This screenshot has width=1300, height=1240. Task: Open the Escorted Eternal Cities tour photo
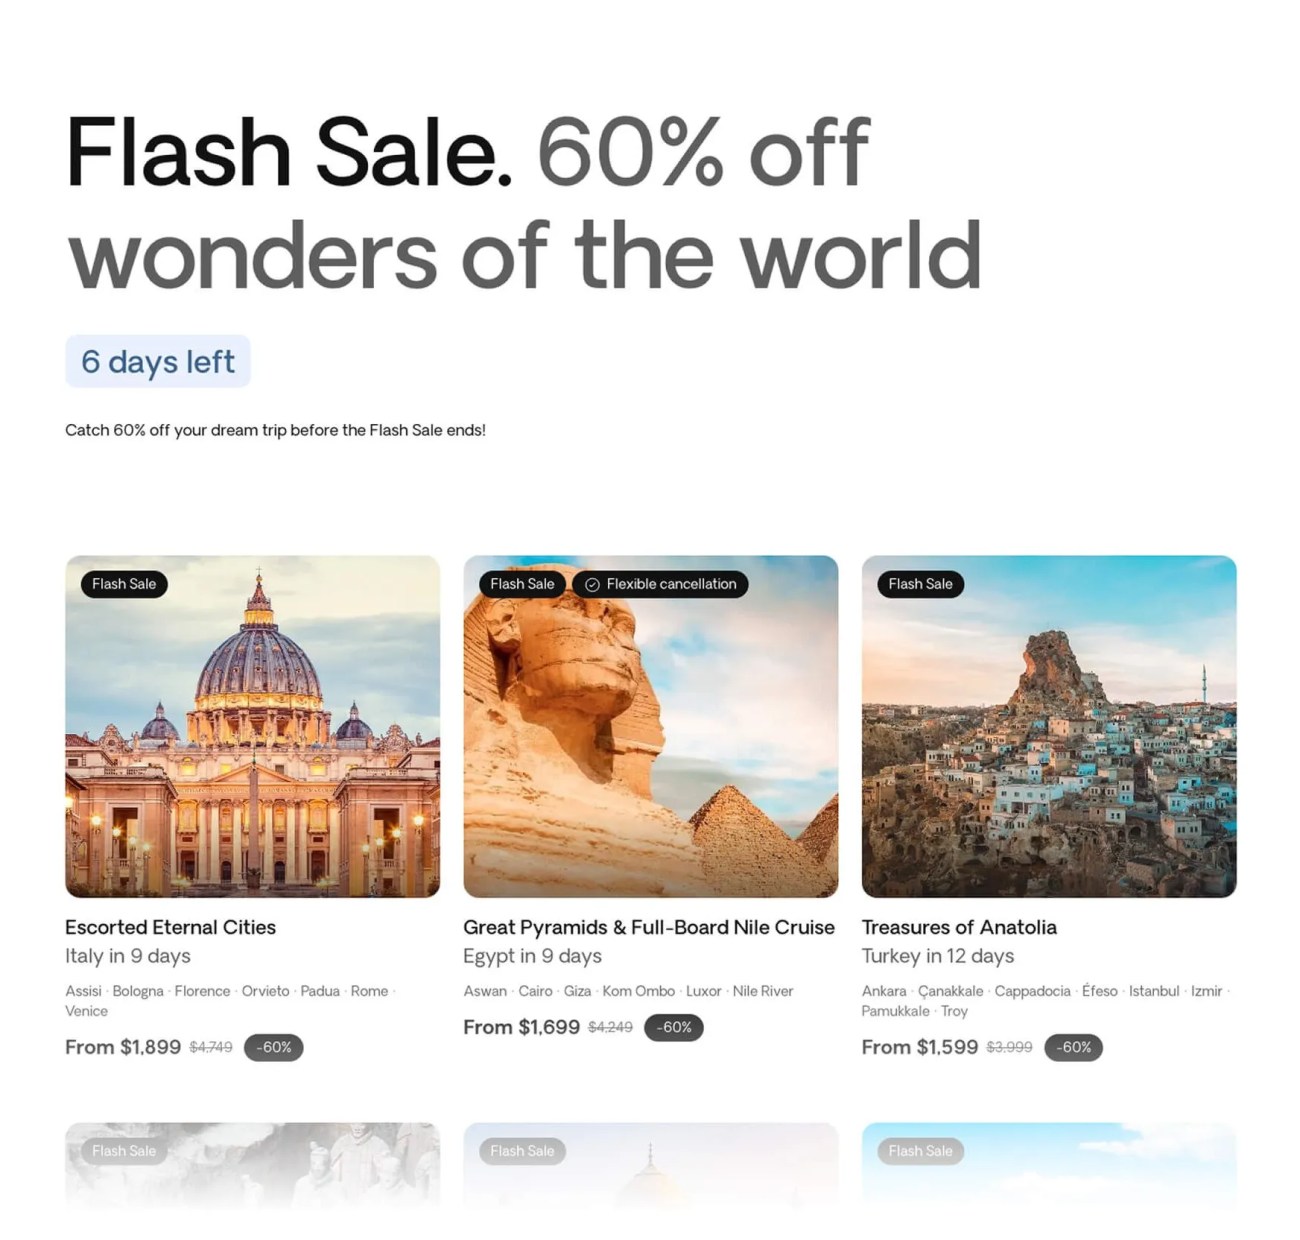pyautogui.click(x=252, y=726)
